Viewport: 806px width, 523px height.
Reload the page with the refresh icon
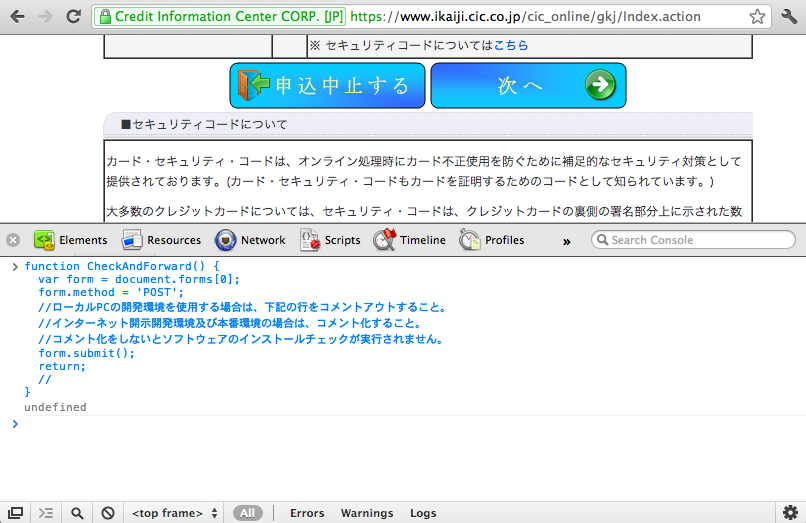[73, 16]
